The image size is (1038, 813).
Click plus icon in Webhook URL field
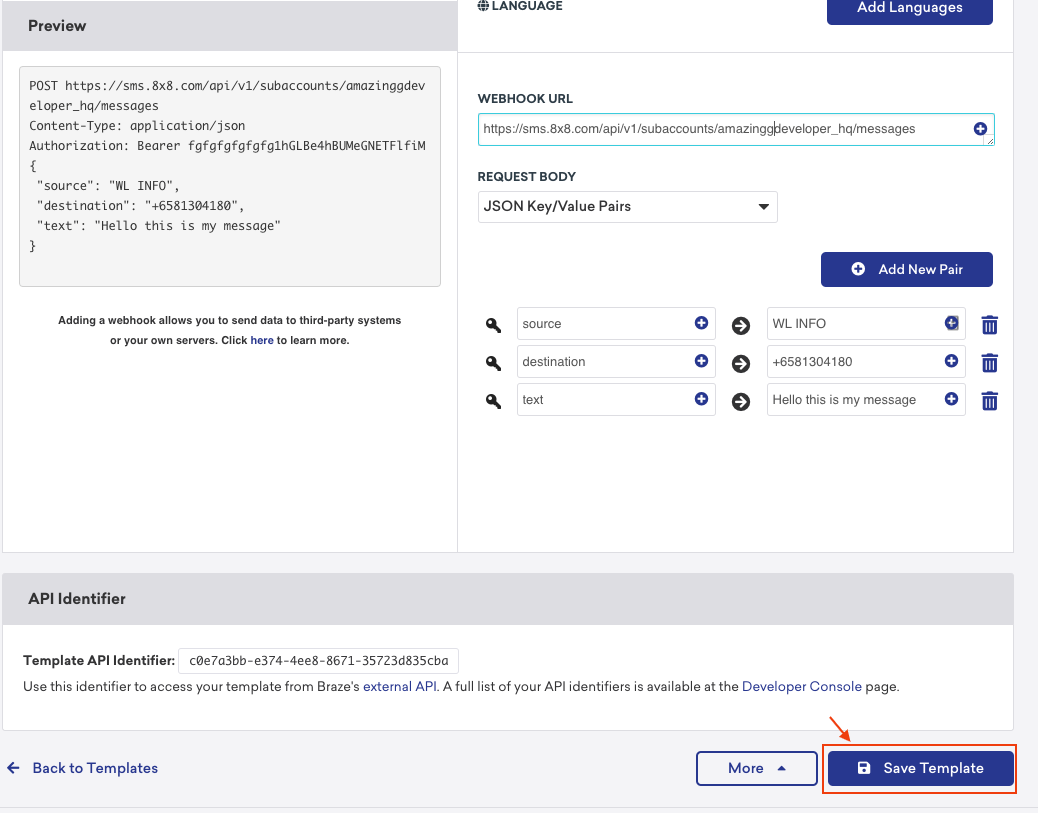click(x=980, y=129)
